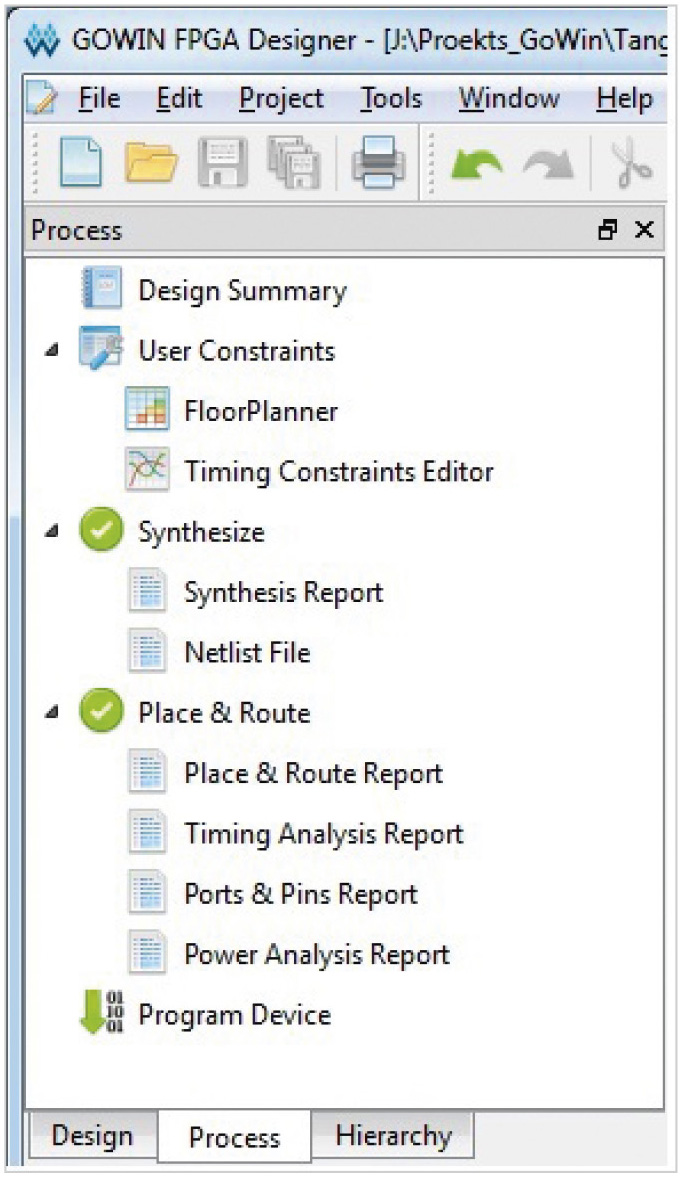Collapse the User Constraints tree node
The height and width of the screenshot is (1178, 681).
50,351
